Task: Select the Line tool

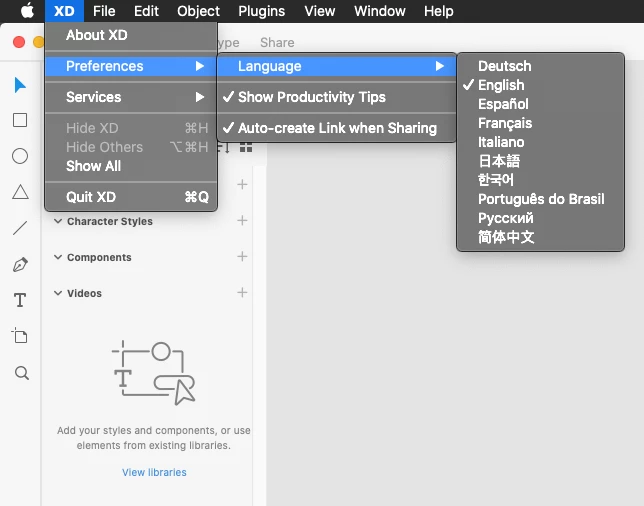Action: (x=20, y=228)
